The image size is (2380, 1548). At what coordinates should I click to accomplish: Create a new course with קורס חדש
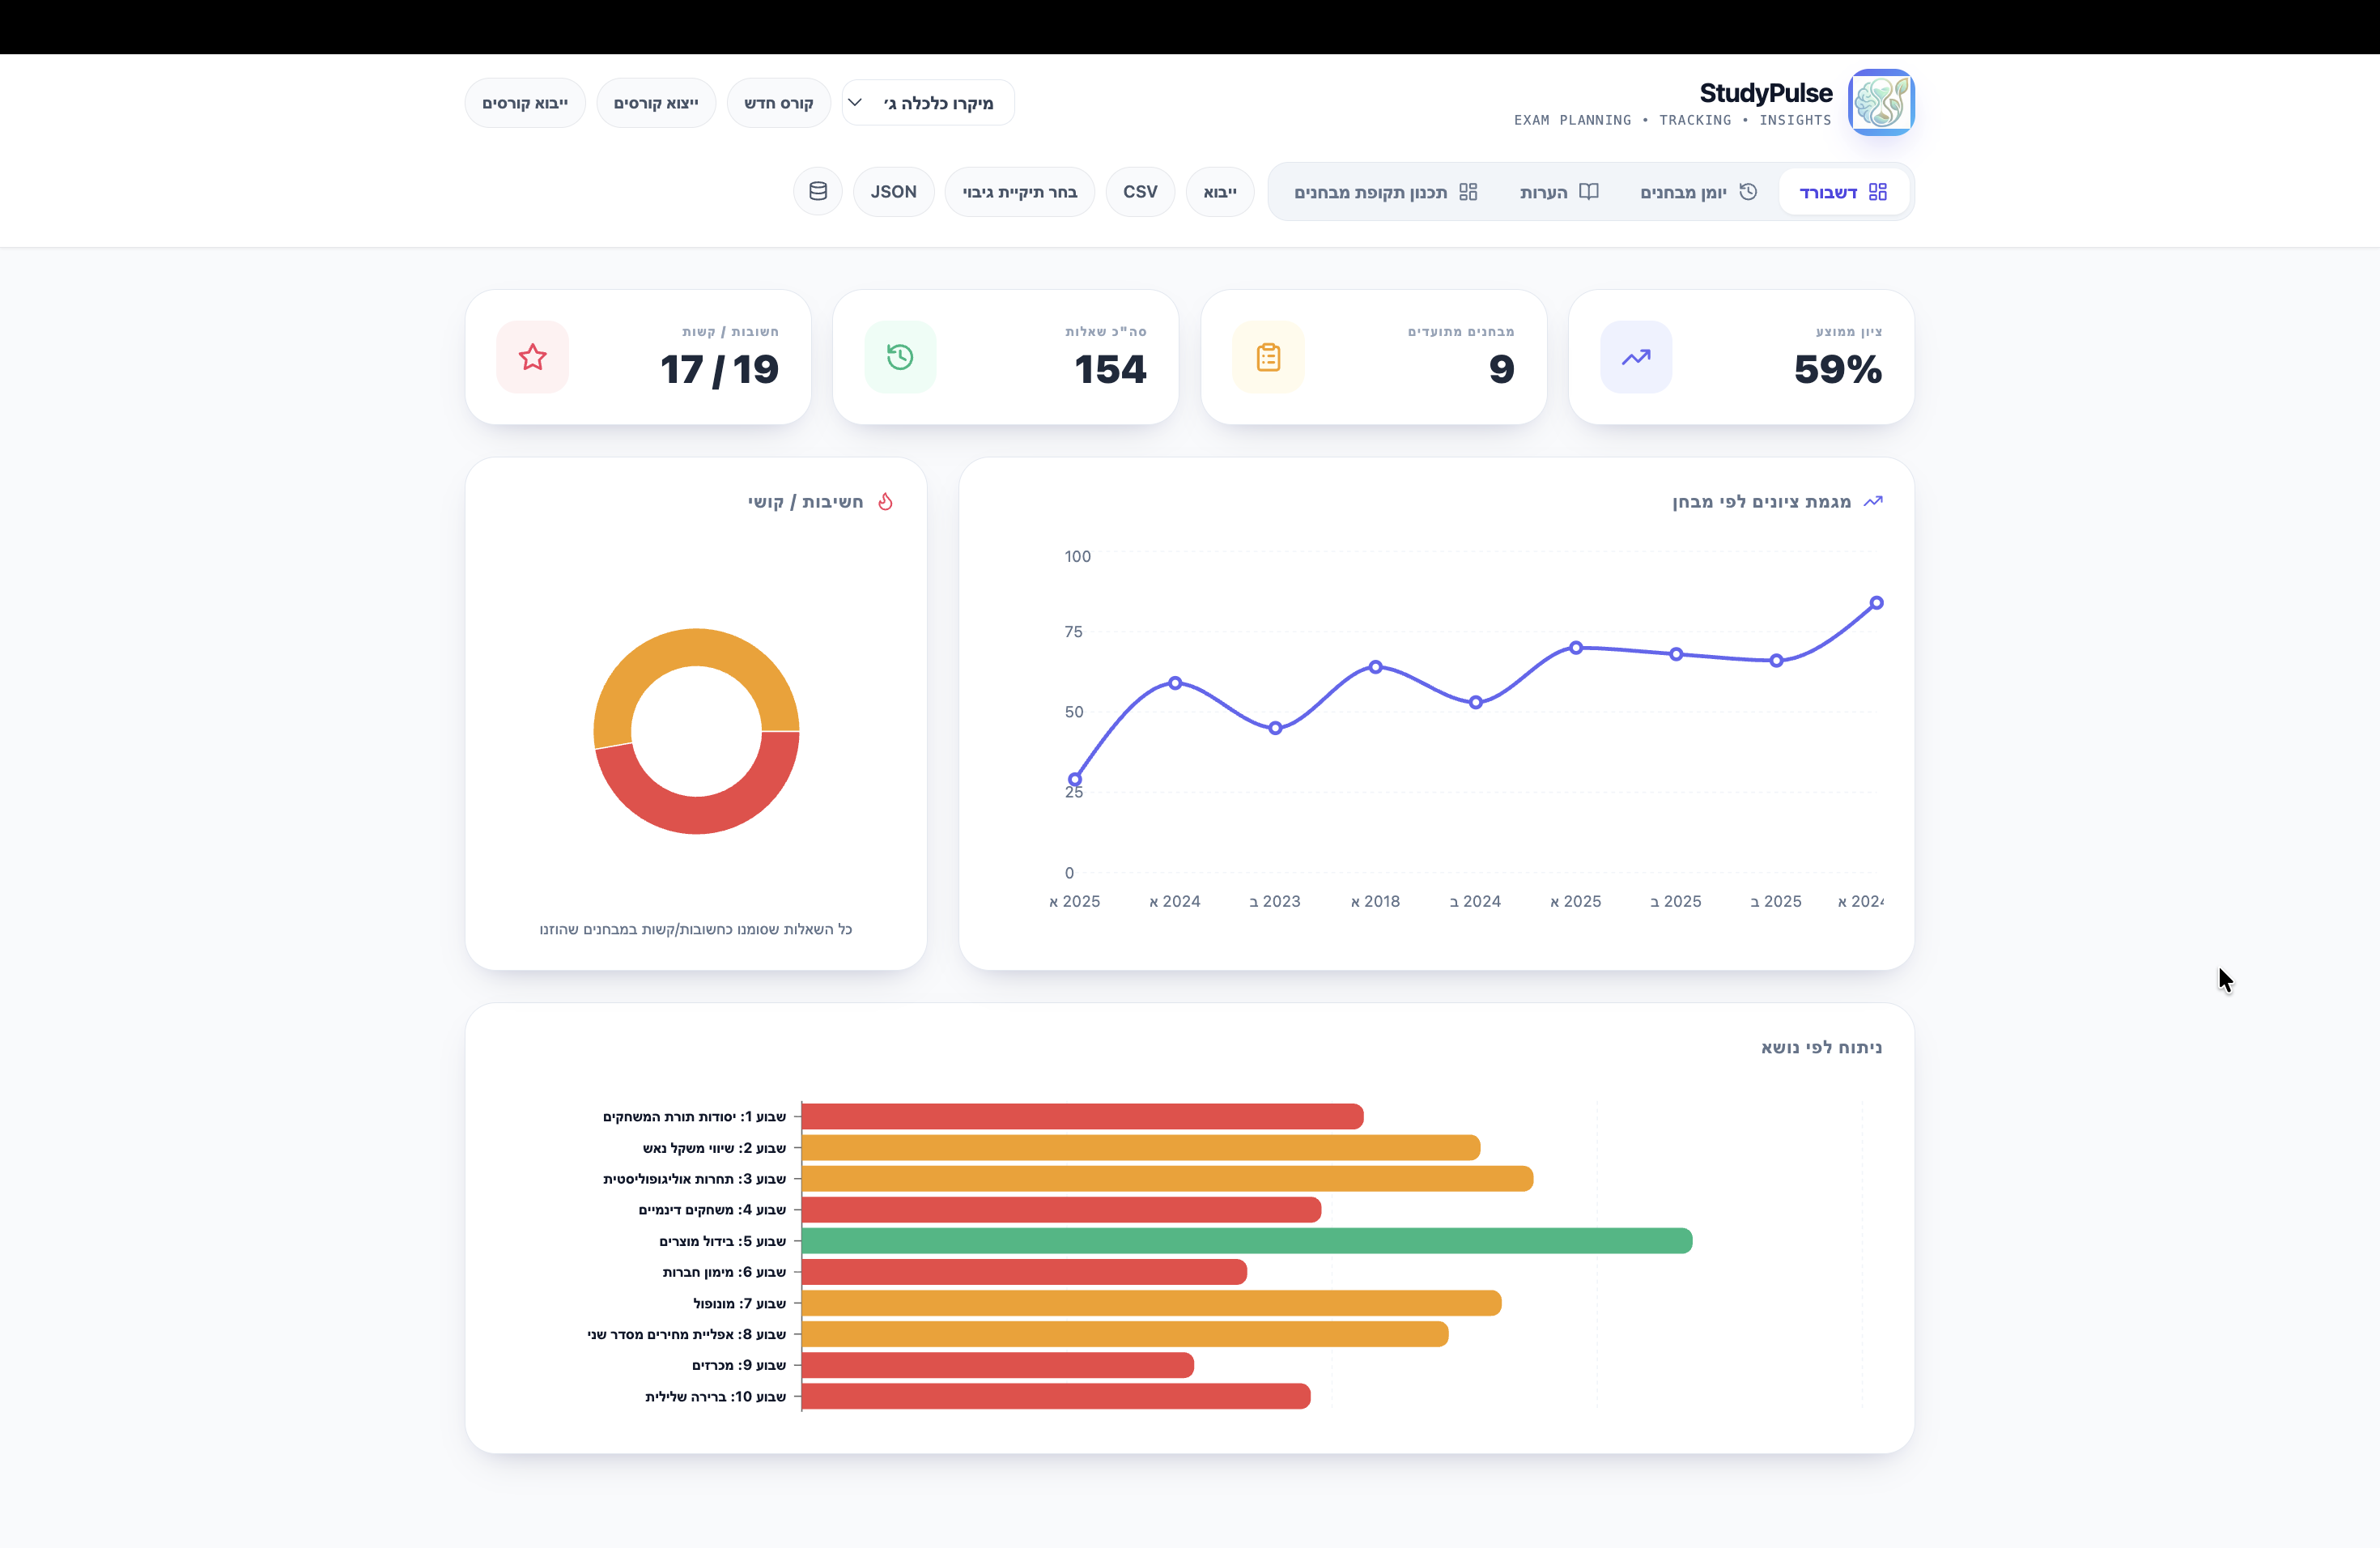779,101
